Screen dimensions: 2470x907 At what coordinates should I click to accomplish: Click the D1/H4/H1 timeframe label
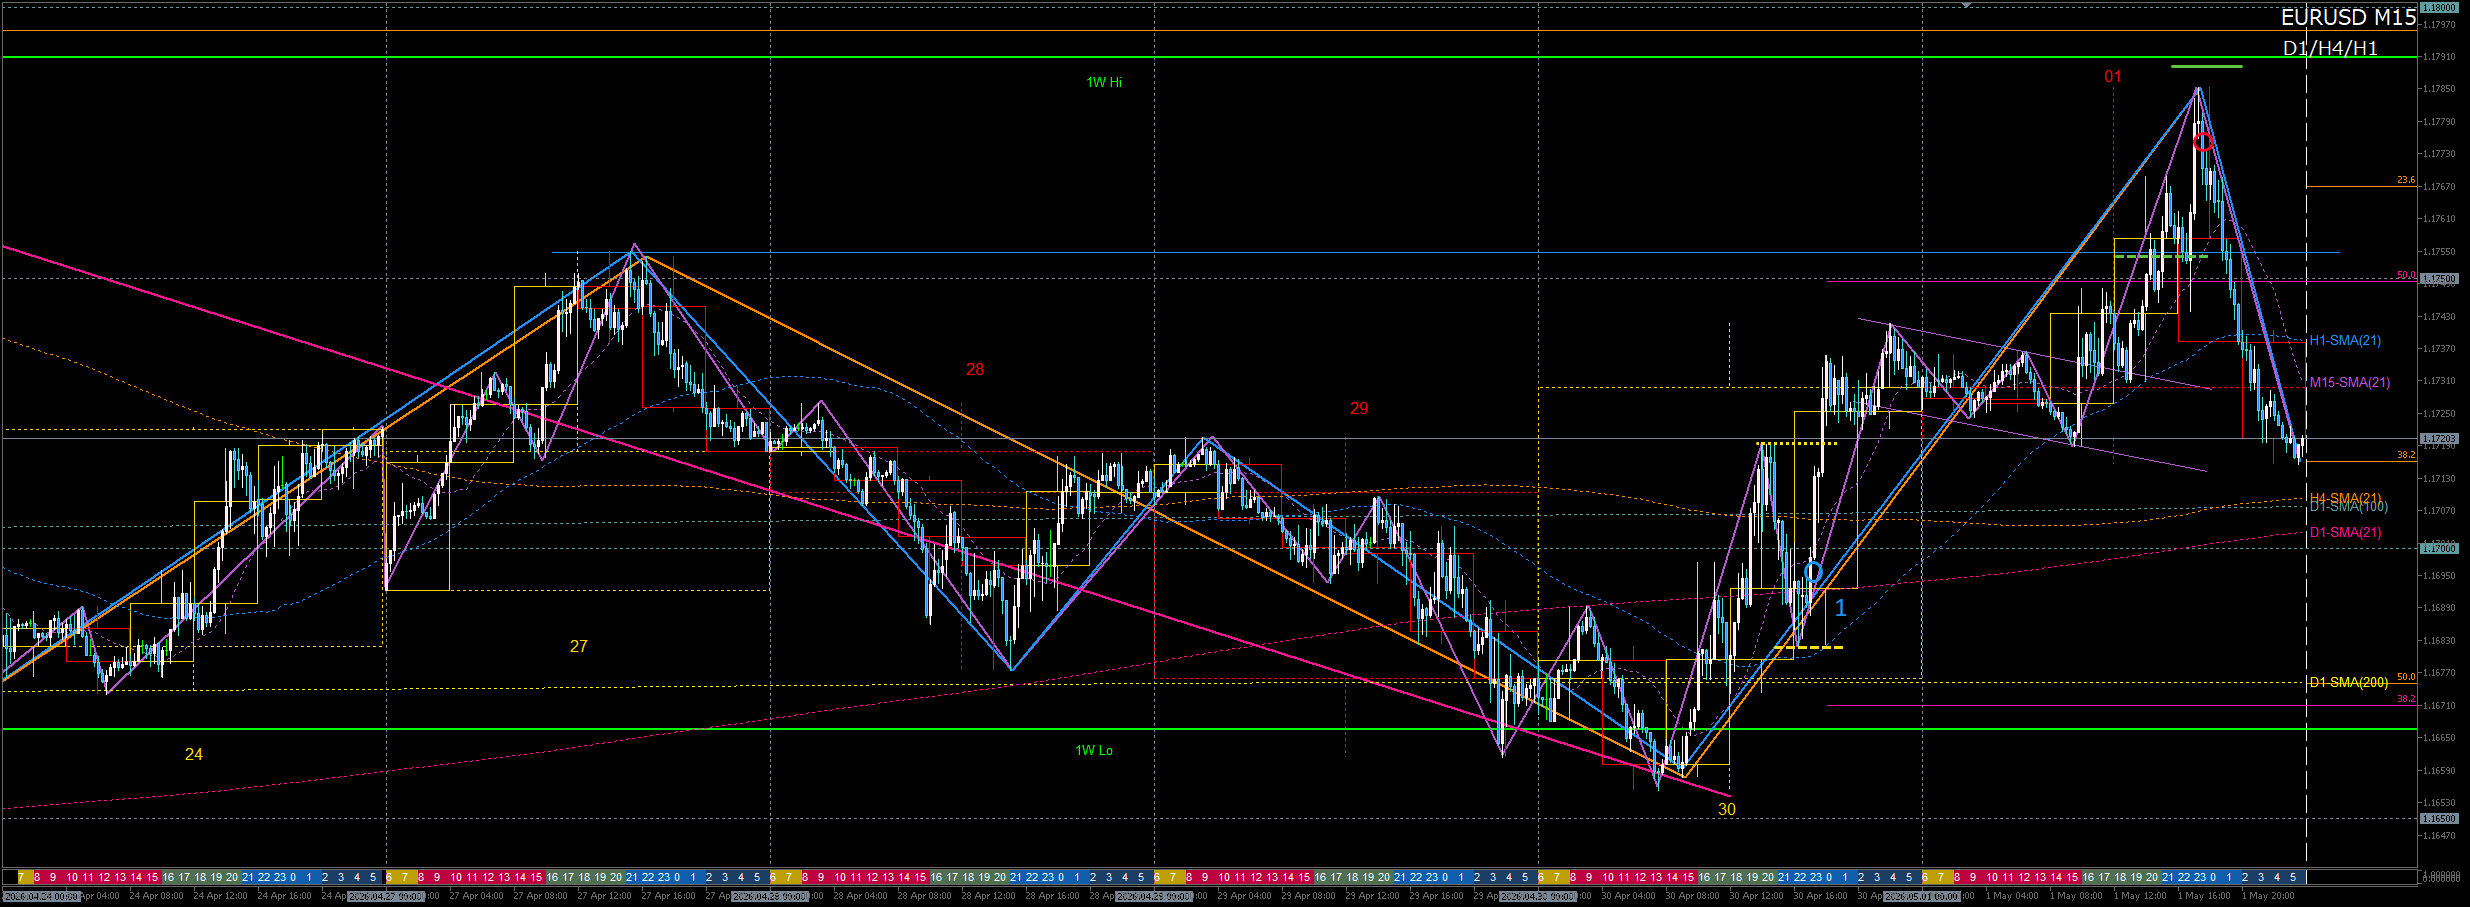point(2330,48)
